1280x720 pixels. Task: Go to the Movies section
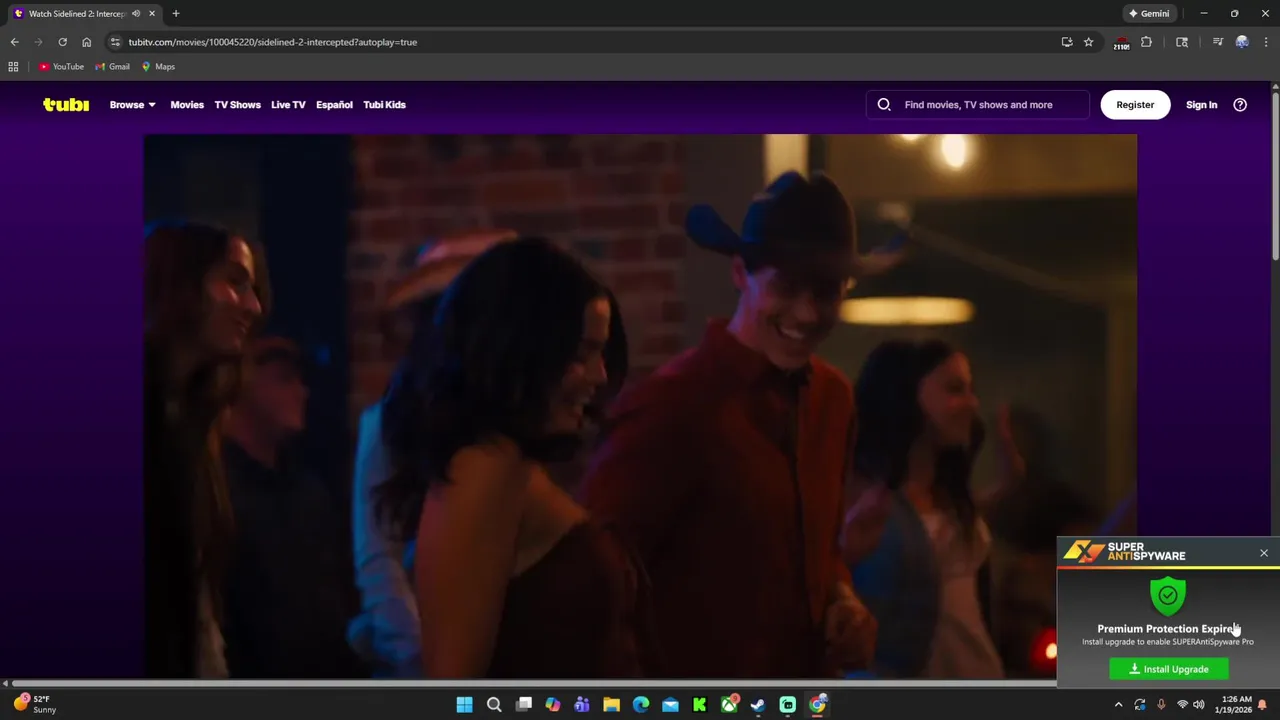pyautogui.click(x=187, y=104)
